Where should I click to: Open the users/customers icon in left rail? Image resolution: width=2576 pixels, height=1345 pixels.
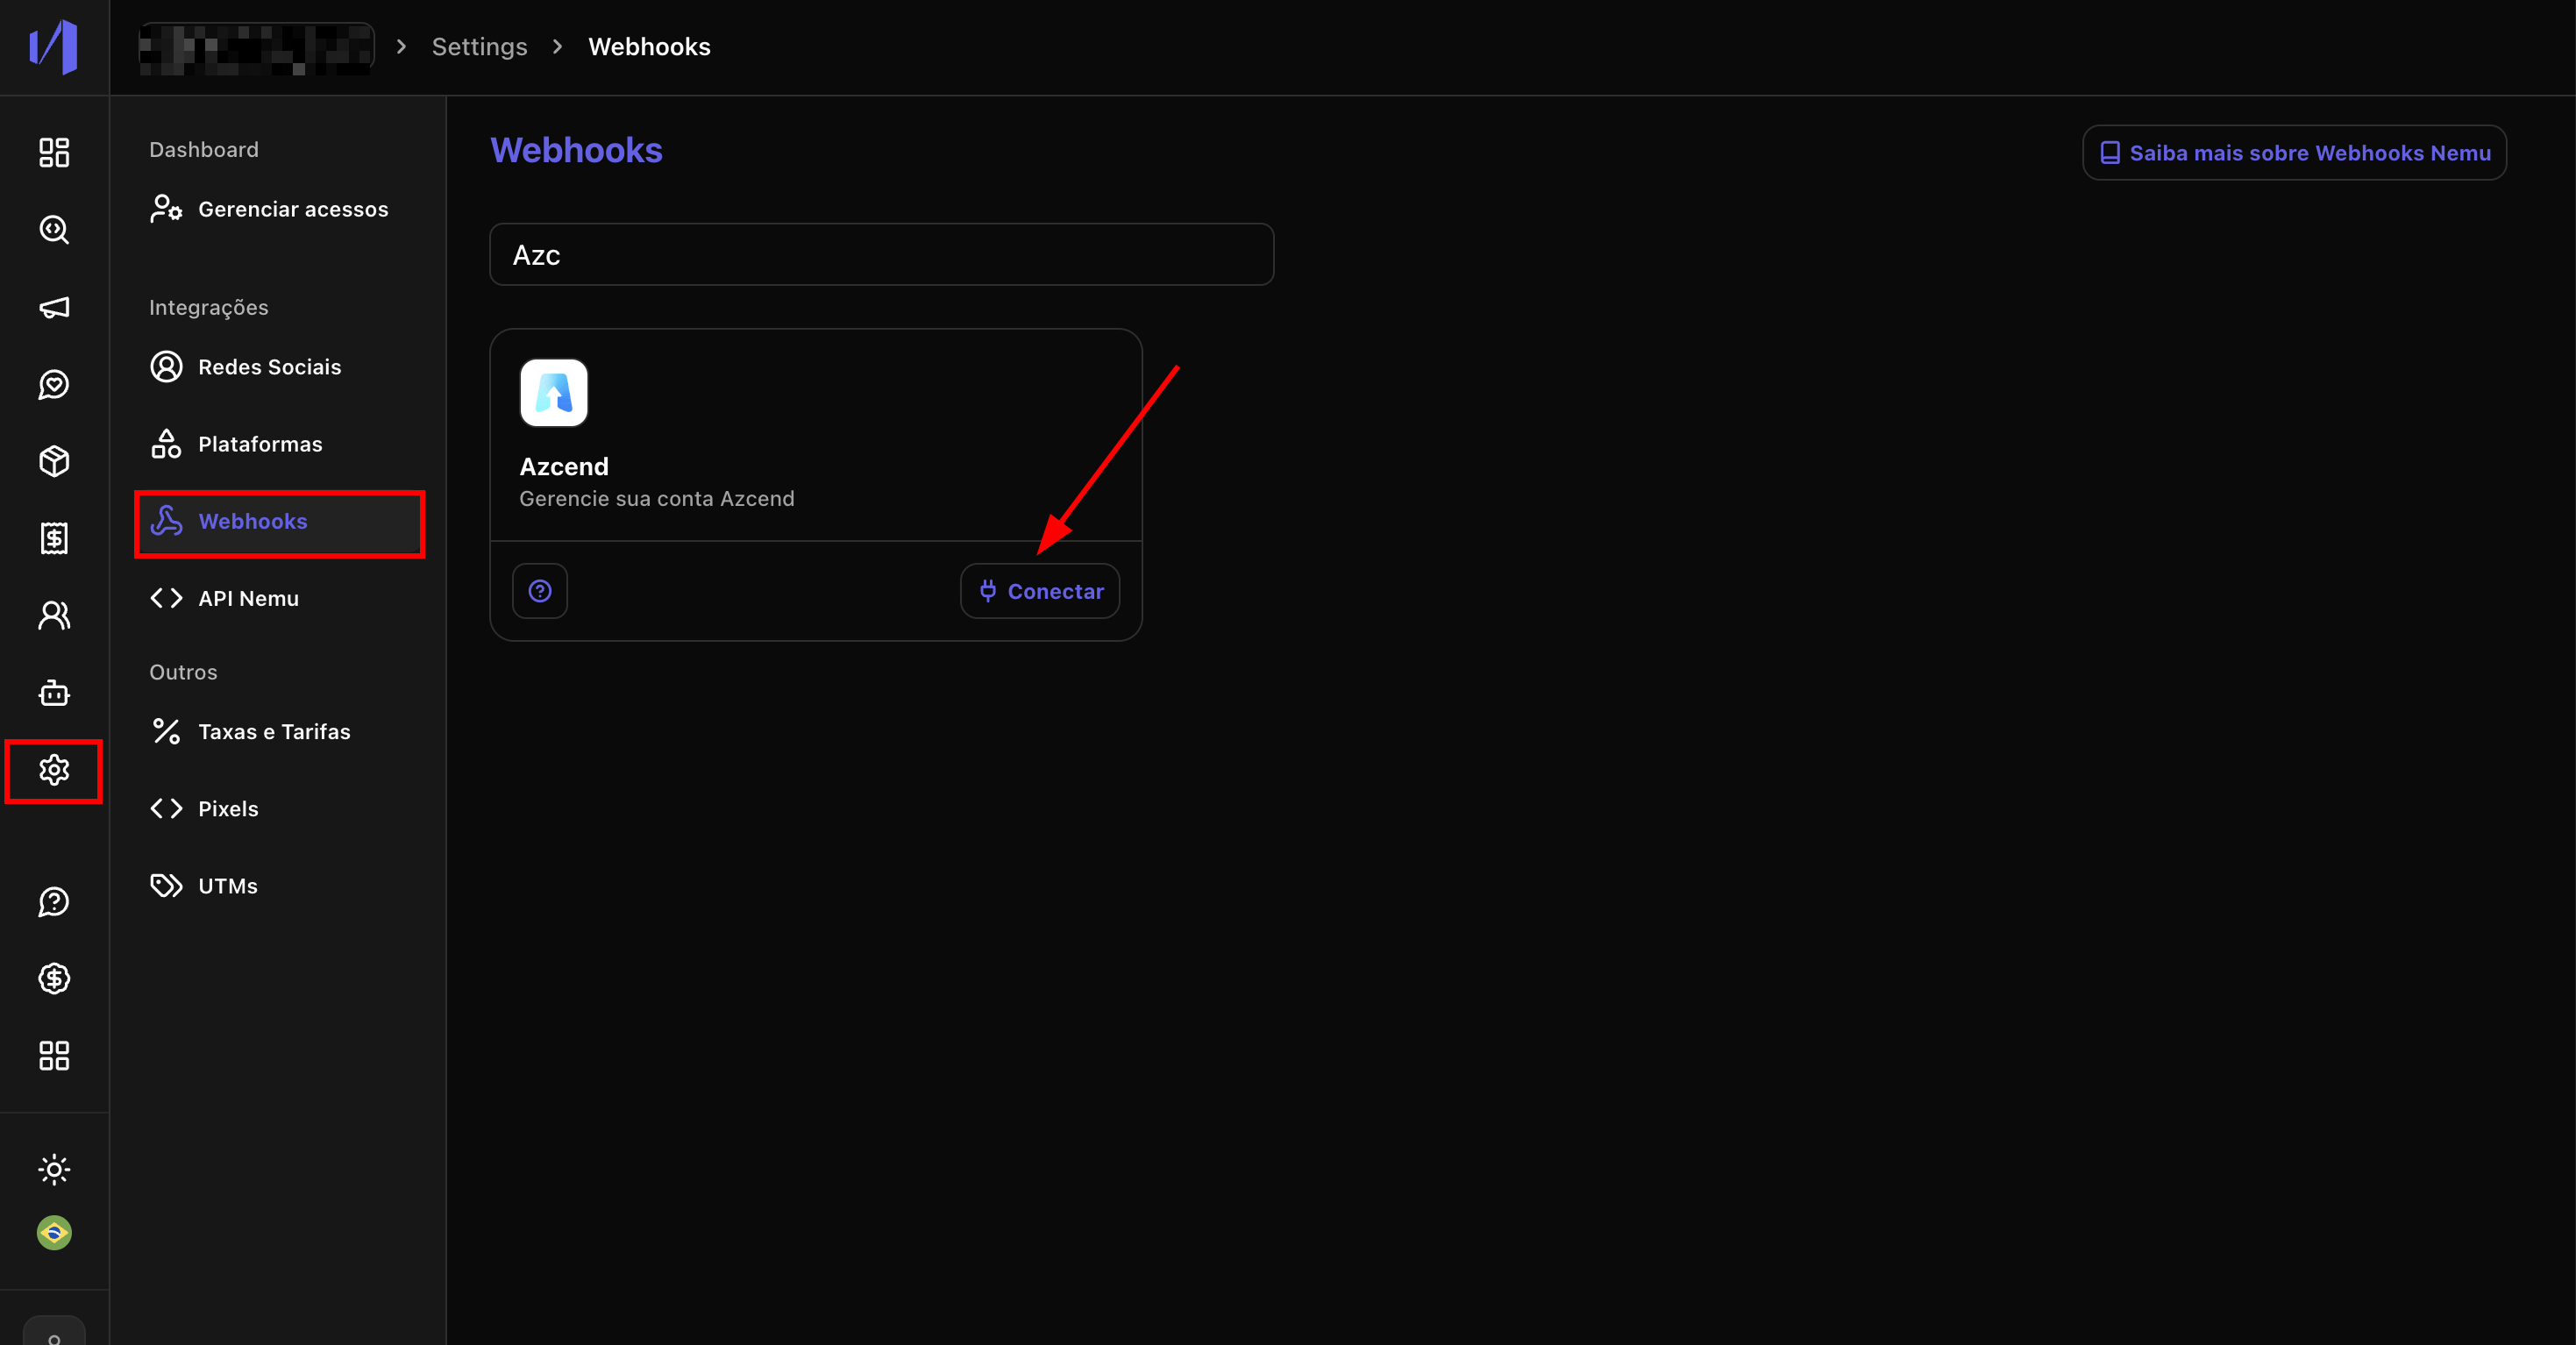click(x=54, y=615)
